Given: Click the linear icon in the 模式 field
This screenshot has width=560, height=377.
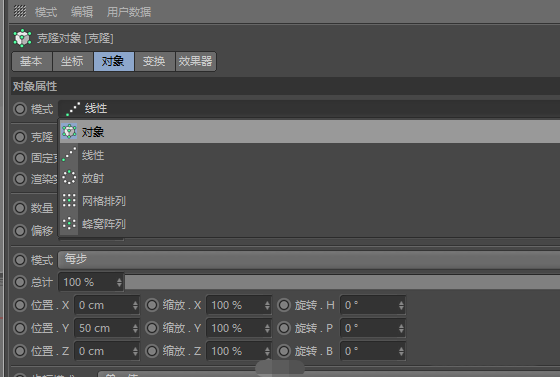Looking at the screenshot, I should click(73, 109).
